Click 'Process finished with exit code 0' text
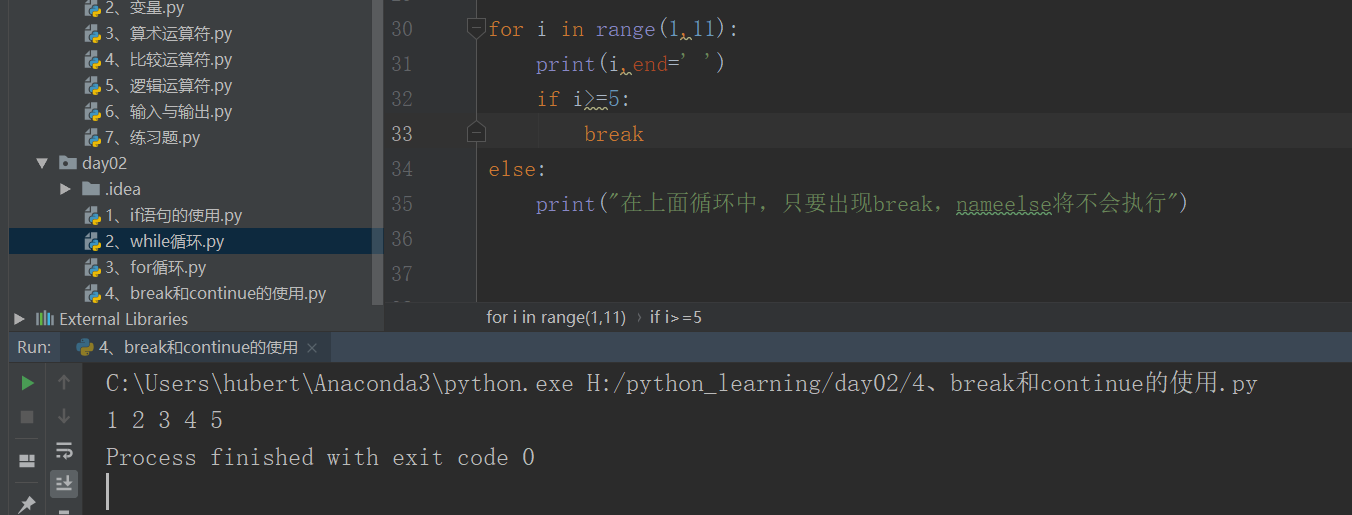 (320, 457)
